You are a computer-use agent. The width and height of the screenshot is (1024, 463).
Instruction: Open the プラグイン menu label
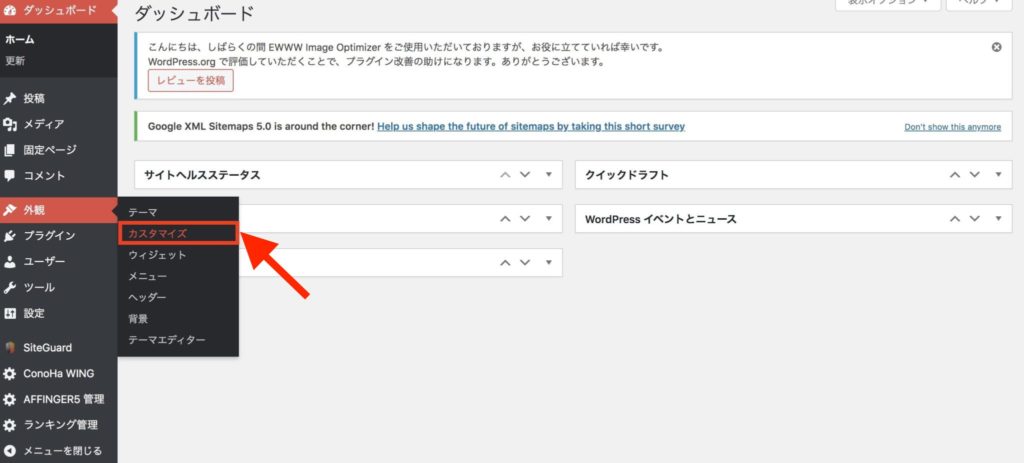click(x=49, y=236)
